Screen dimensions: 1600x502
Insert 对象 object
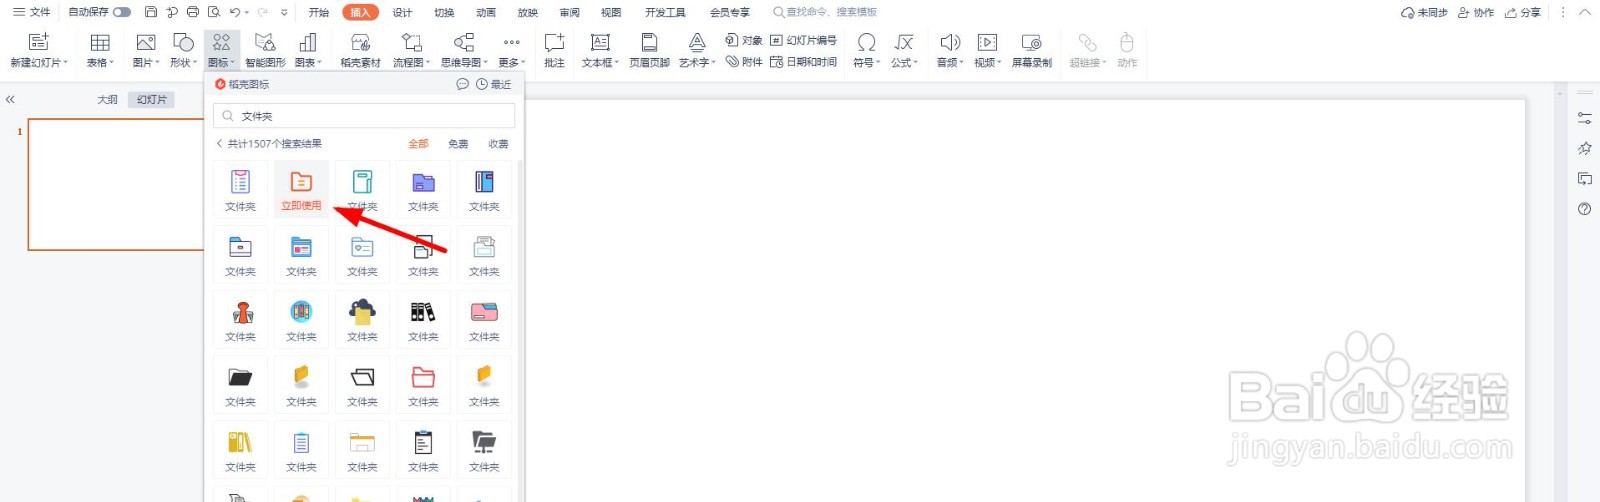coord(744,40)
